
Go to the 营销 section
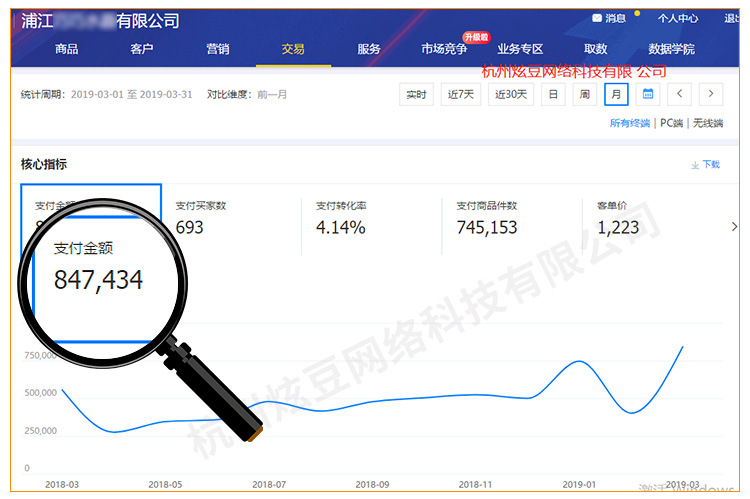pyautogui.click(x=218, y=49)
